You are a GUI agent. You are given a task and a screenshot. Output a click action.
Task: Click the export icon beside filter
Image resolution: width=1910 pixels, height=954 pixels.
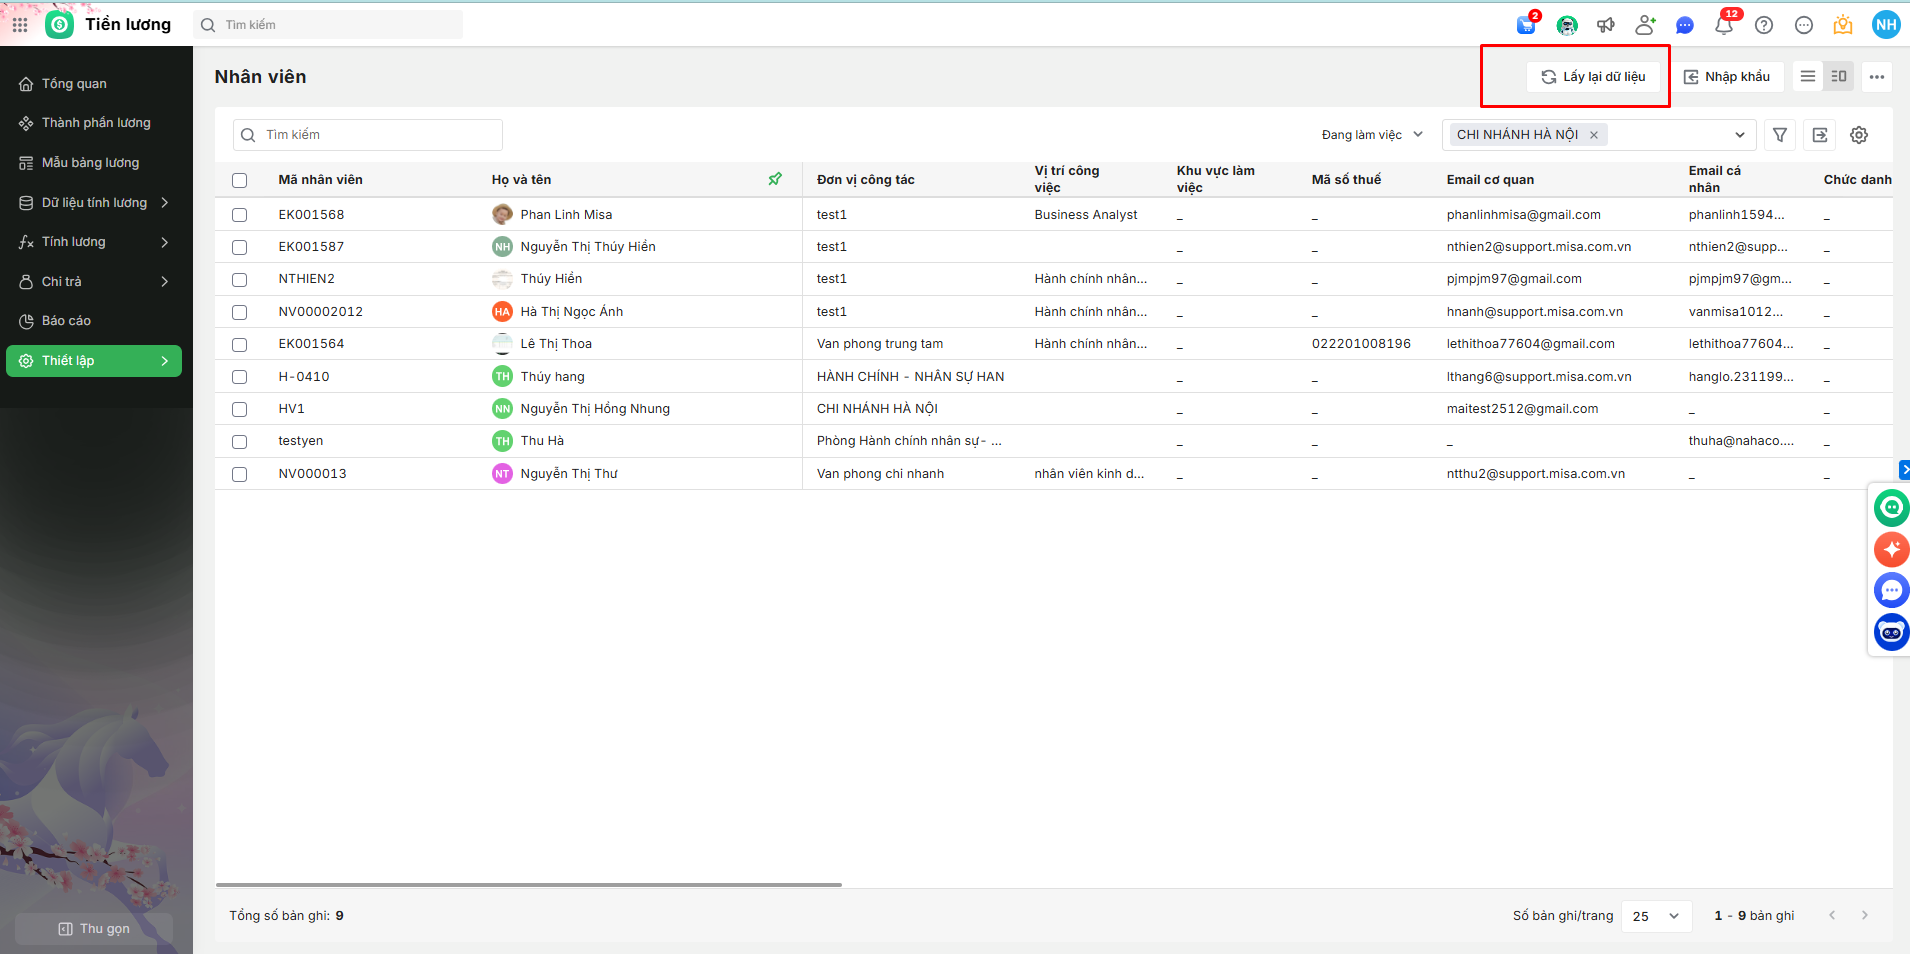pyautogui.click(x=1820, y=135)
